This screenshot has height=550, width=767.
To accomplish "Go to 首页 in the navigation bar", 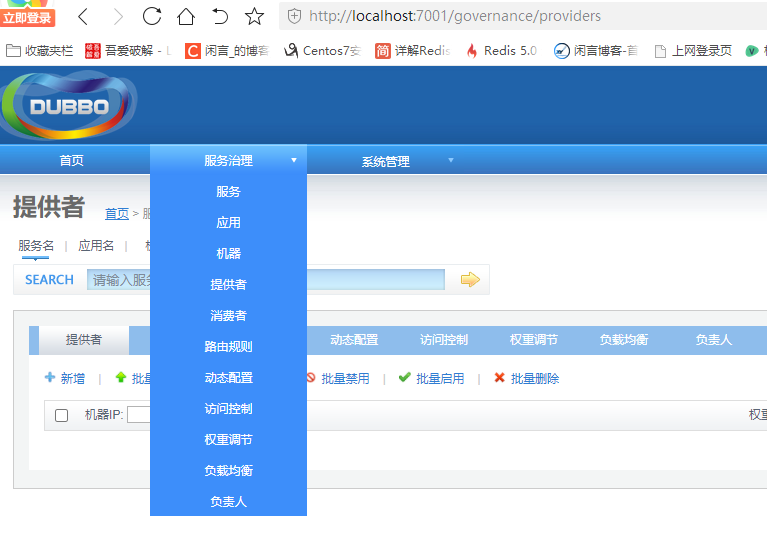I will coord(71,160).
